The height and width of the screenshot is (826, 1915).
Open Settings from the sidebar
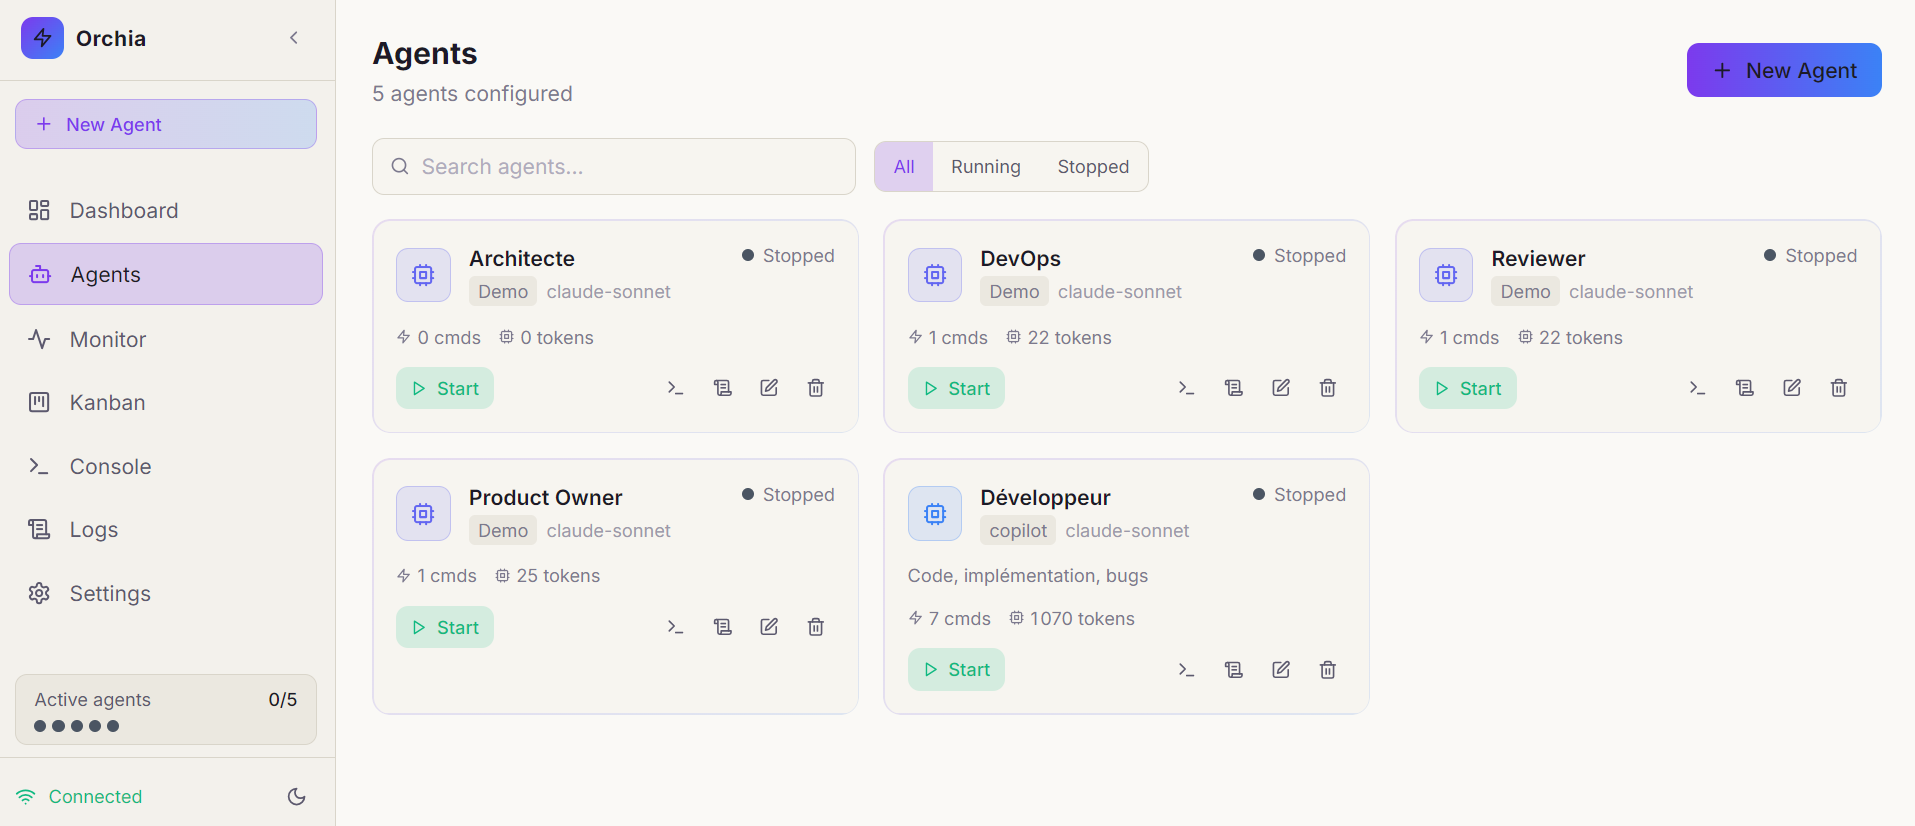(x=166, y=593)
